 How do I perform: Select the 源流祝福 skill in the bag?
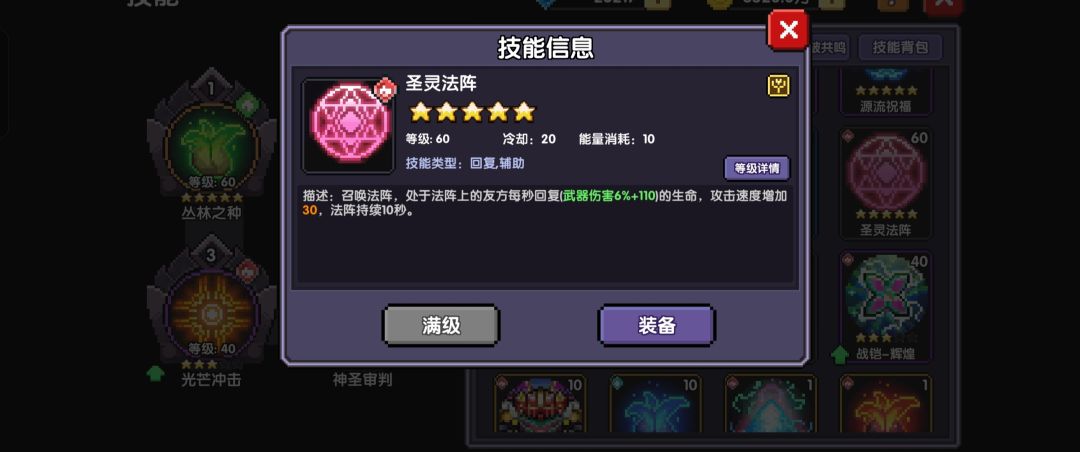coord(886,91)
